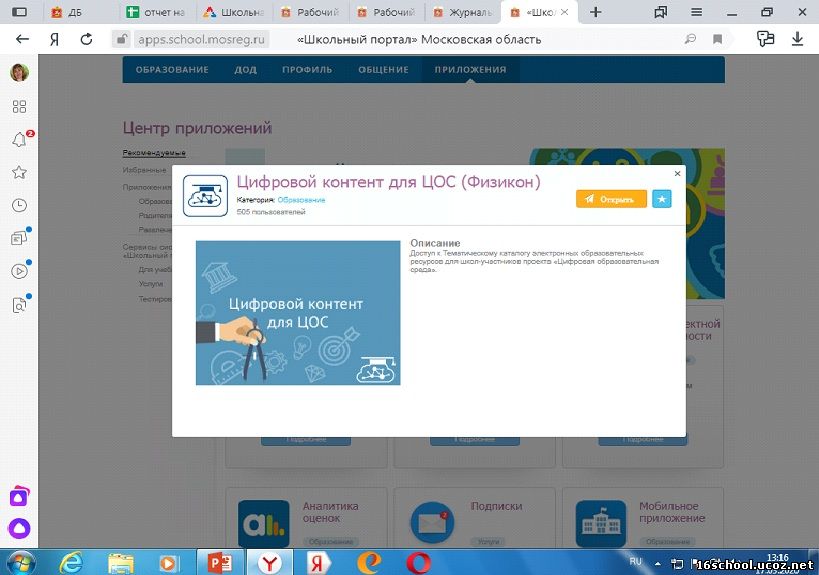The width and height of the screenshot is (819, 575).
Task: Open Yandex home via Я icon
Action: click(54, 39)
